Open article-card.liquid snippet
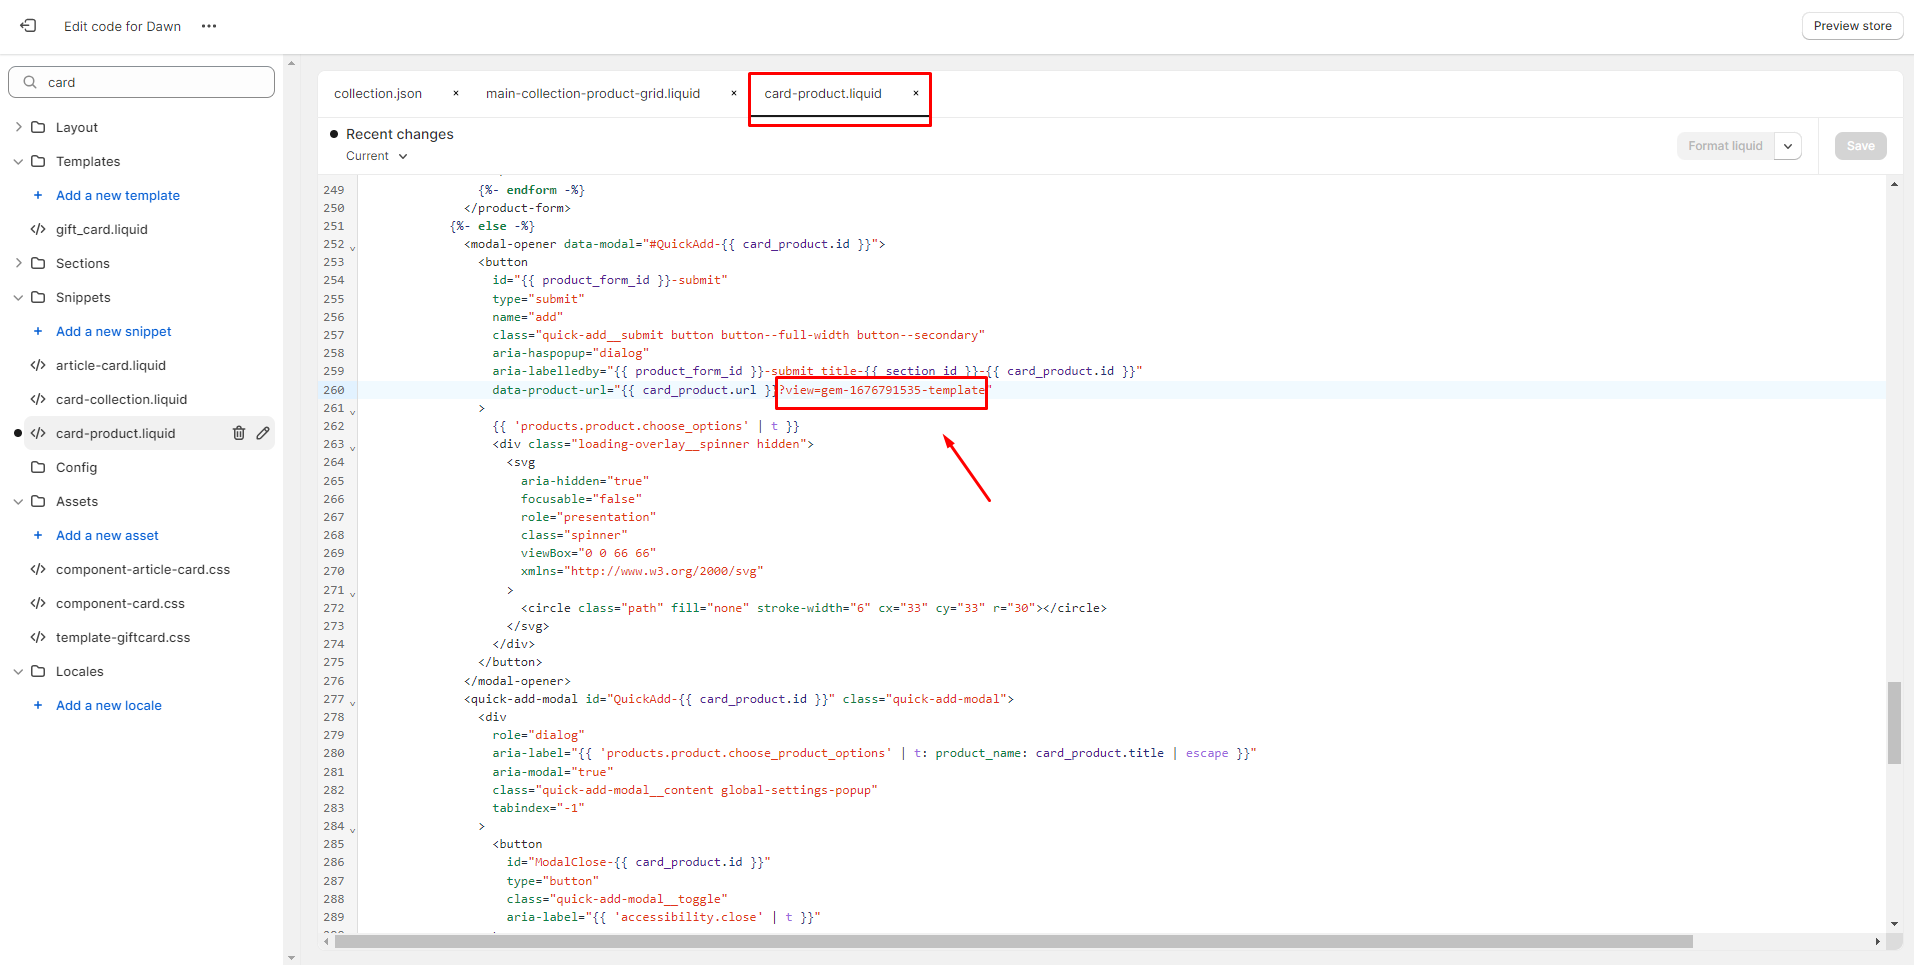Screen dimensions: 1914x965 pos(111,365)
